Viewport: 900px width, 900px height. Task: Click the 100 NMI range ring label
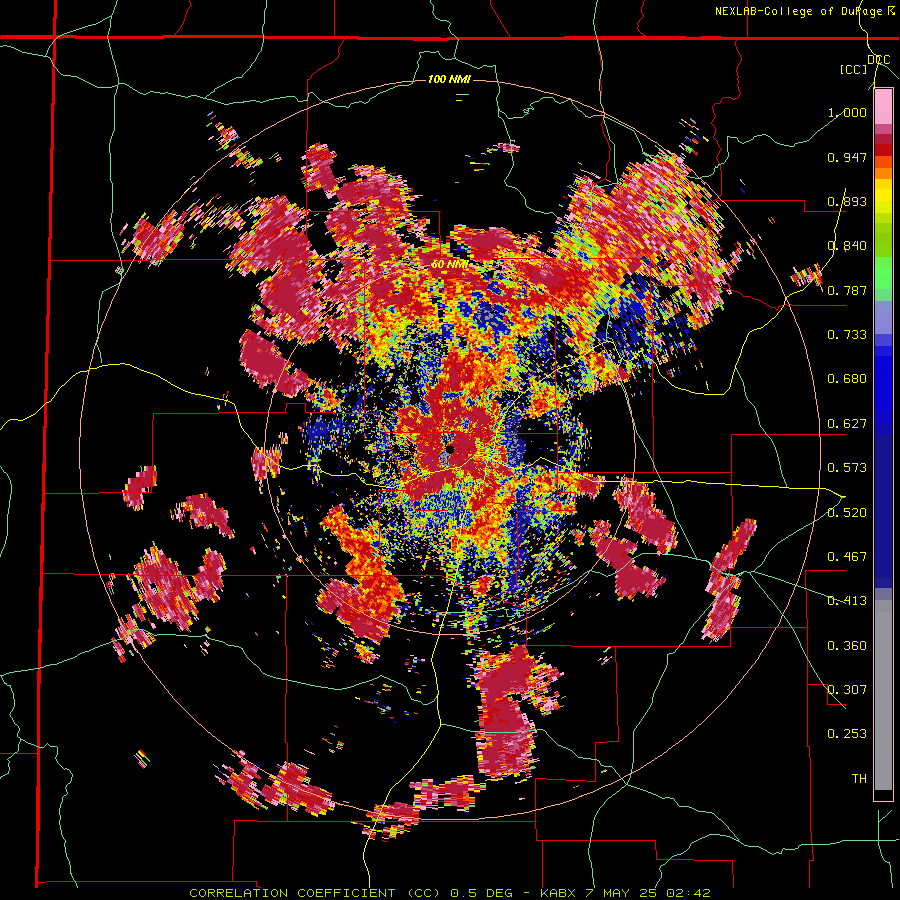click(x=449, y=79)
